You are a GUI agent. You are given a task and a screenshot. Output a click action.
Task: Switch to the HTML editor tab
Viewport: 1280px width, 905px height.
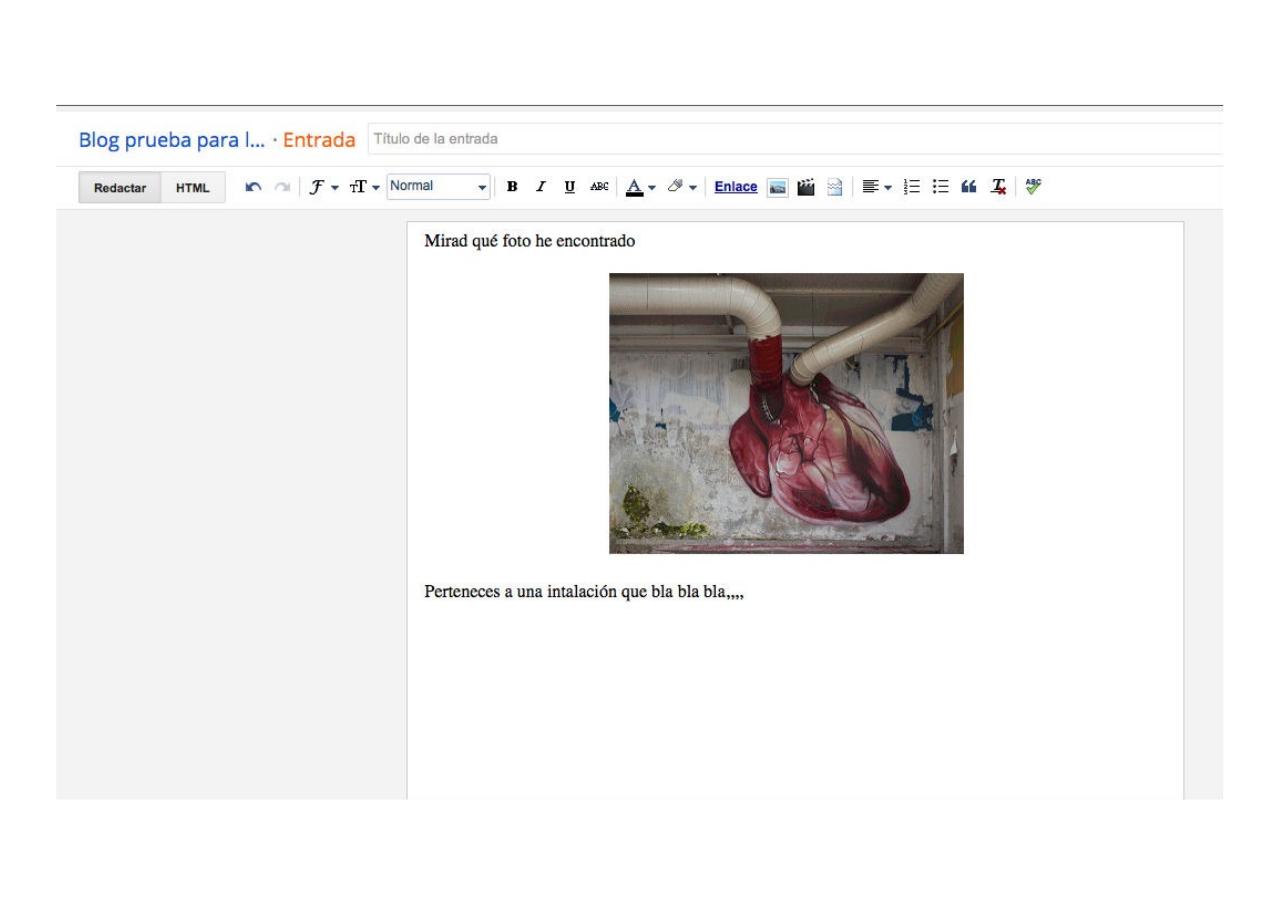point(193,188)
